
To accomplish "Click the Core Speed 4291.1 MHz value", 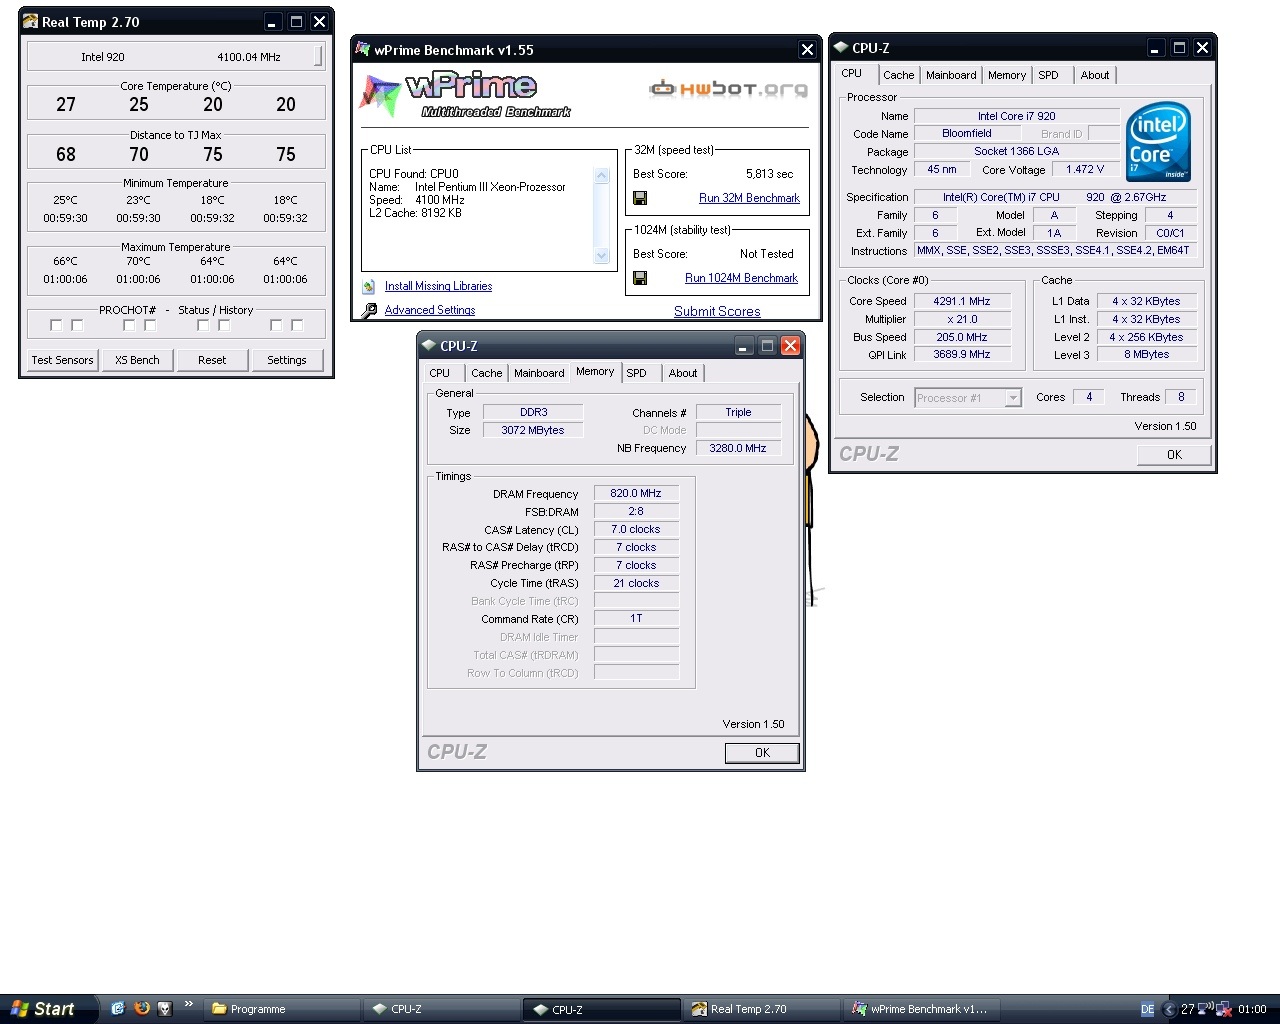I will click(962, 301).
